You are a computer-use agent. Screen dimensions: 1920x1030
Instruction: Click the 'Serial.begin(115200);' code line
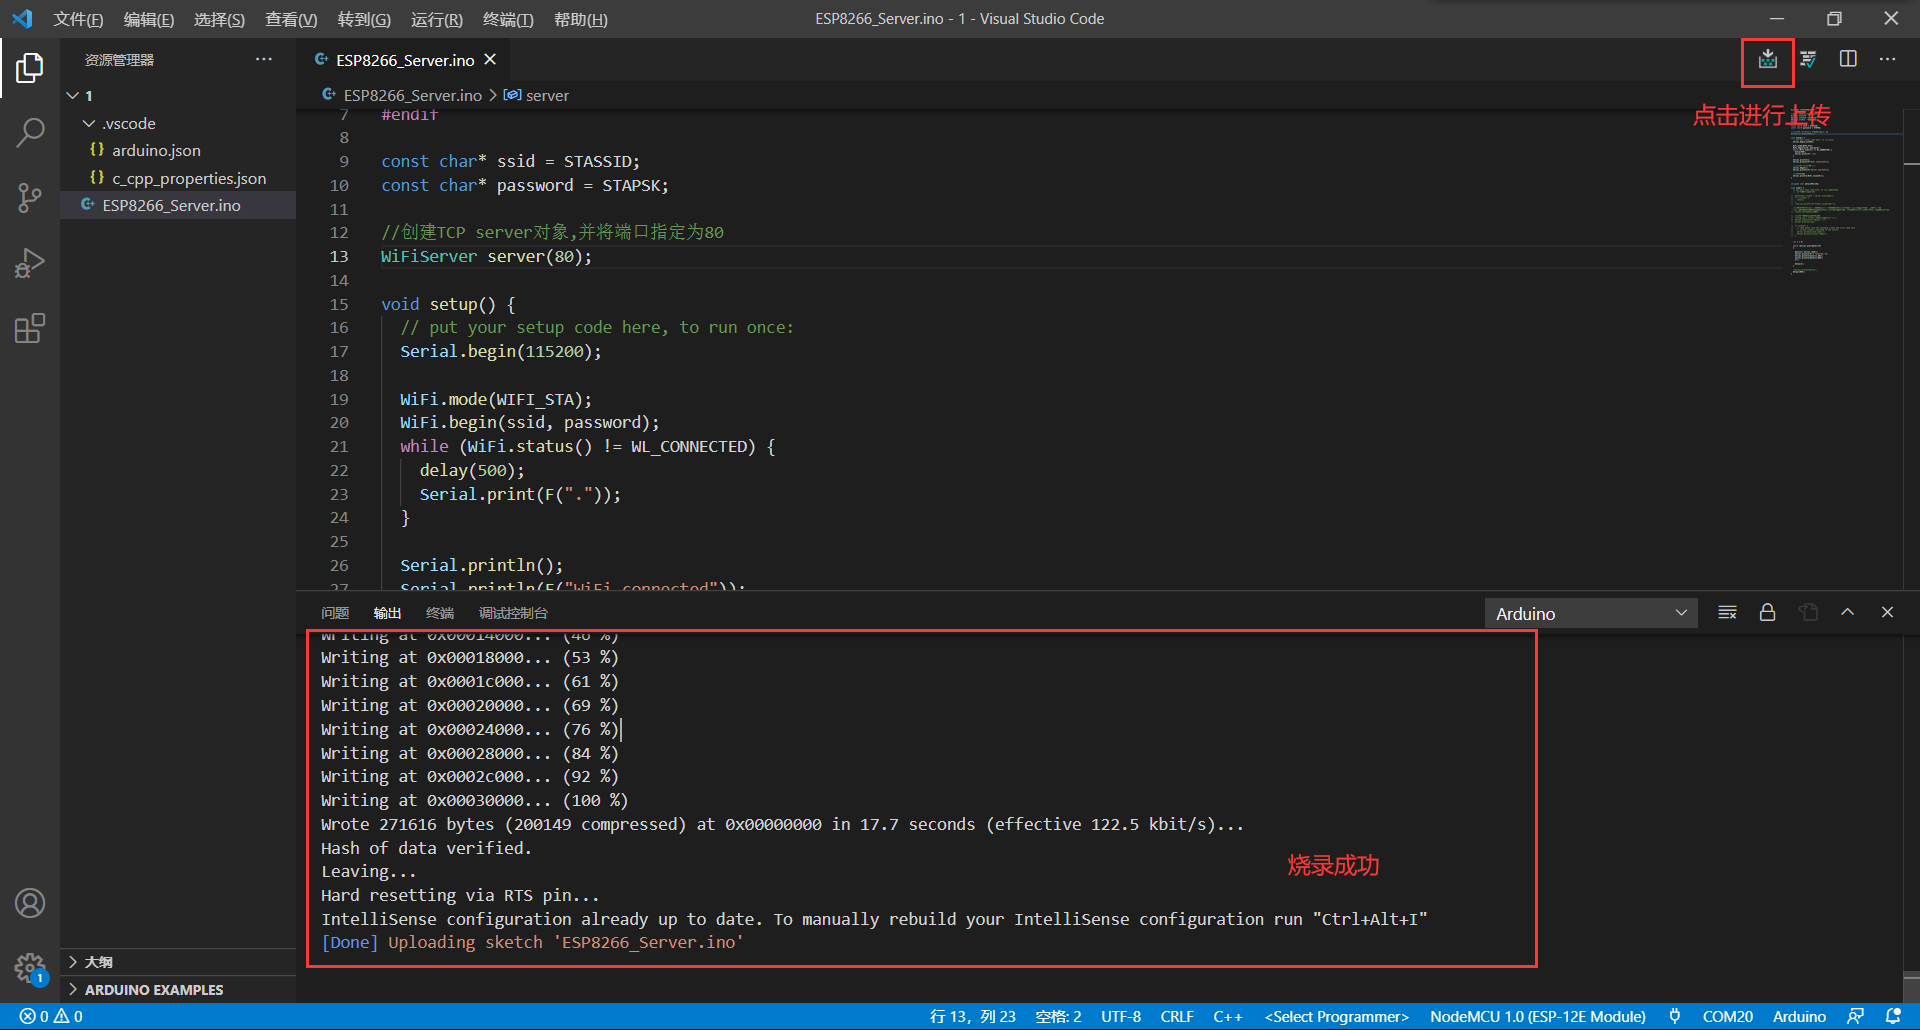pyautogui.click(x=501, y=352)
